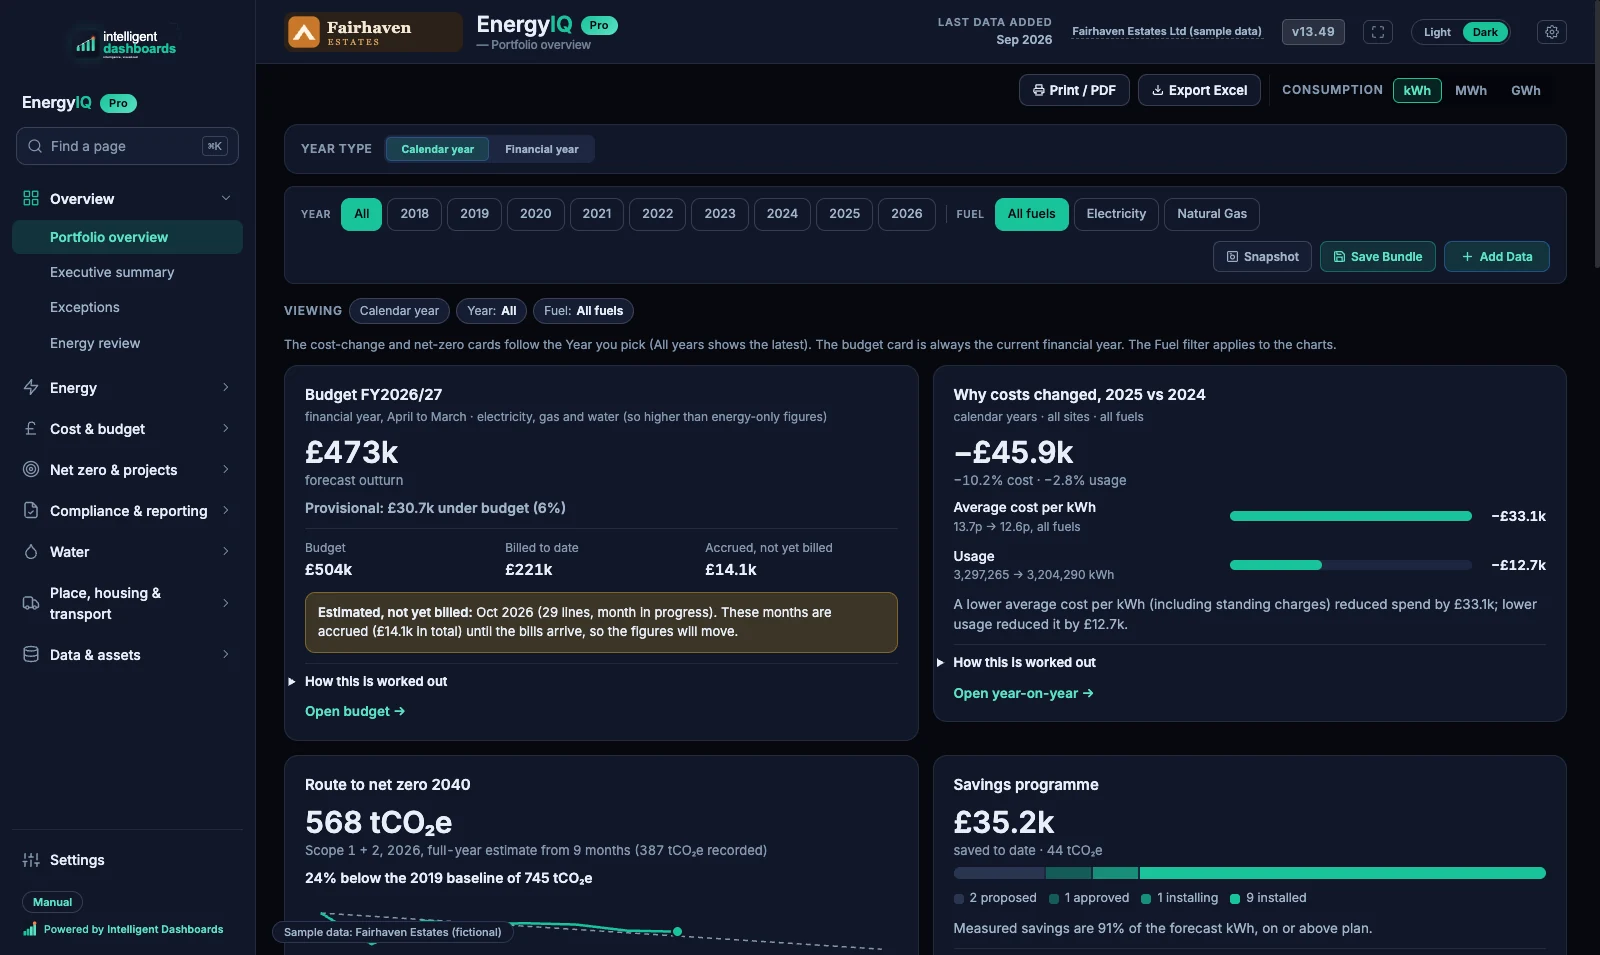Click the Energy lightning bolt icon
This screenshot has height=955, width=1600.
(x=31, y=387)
